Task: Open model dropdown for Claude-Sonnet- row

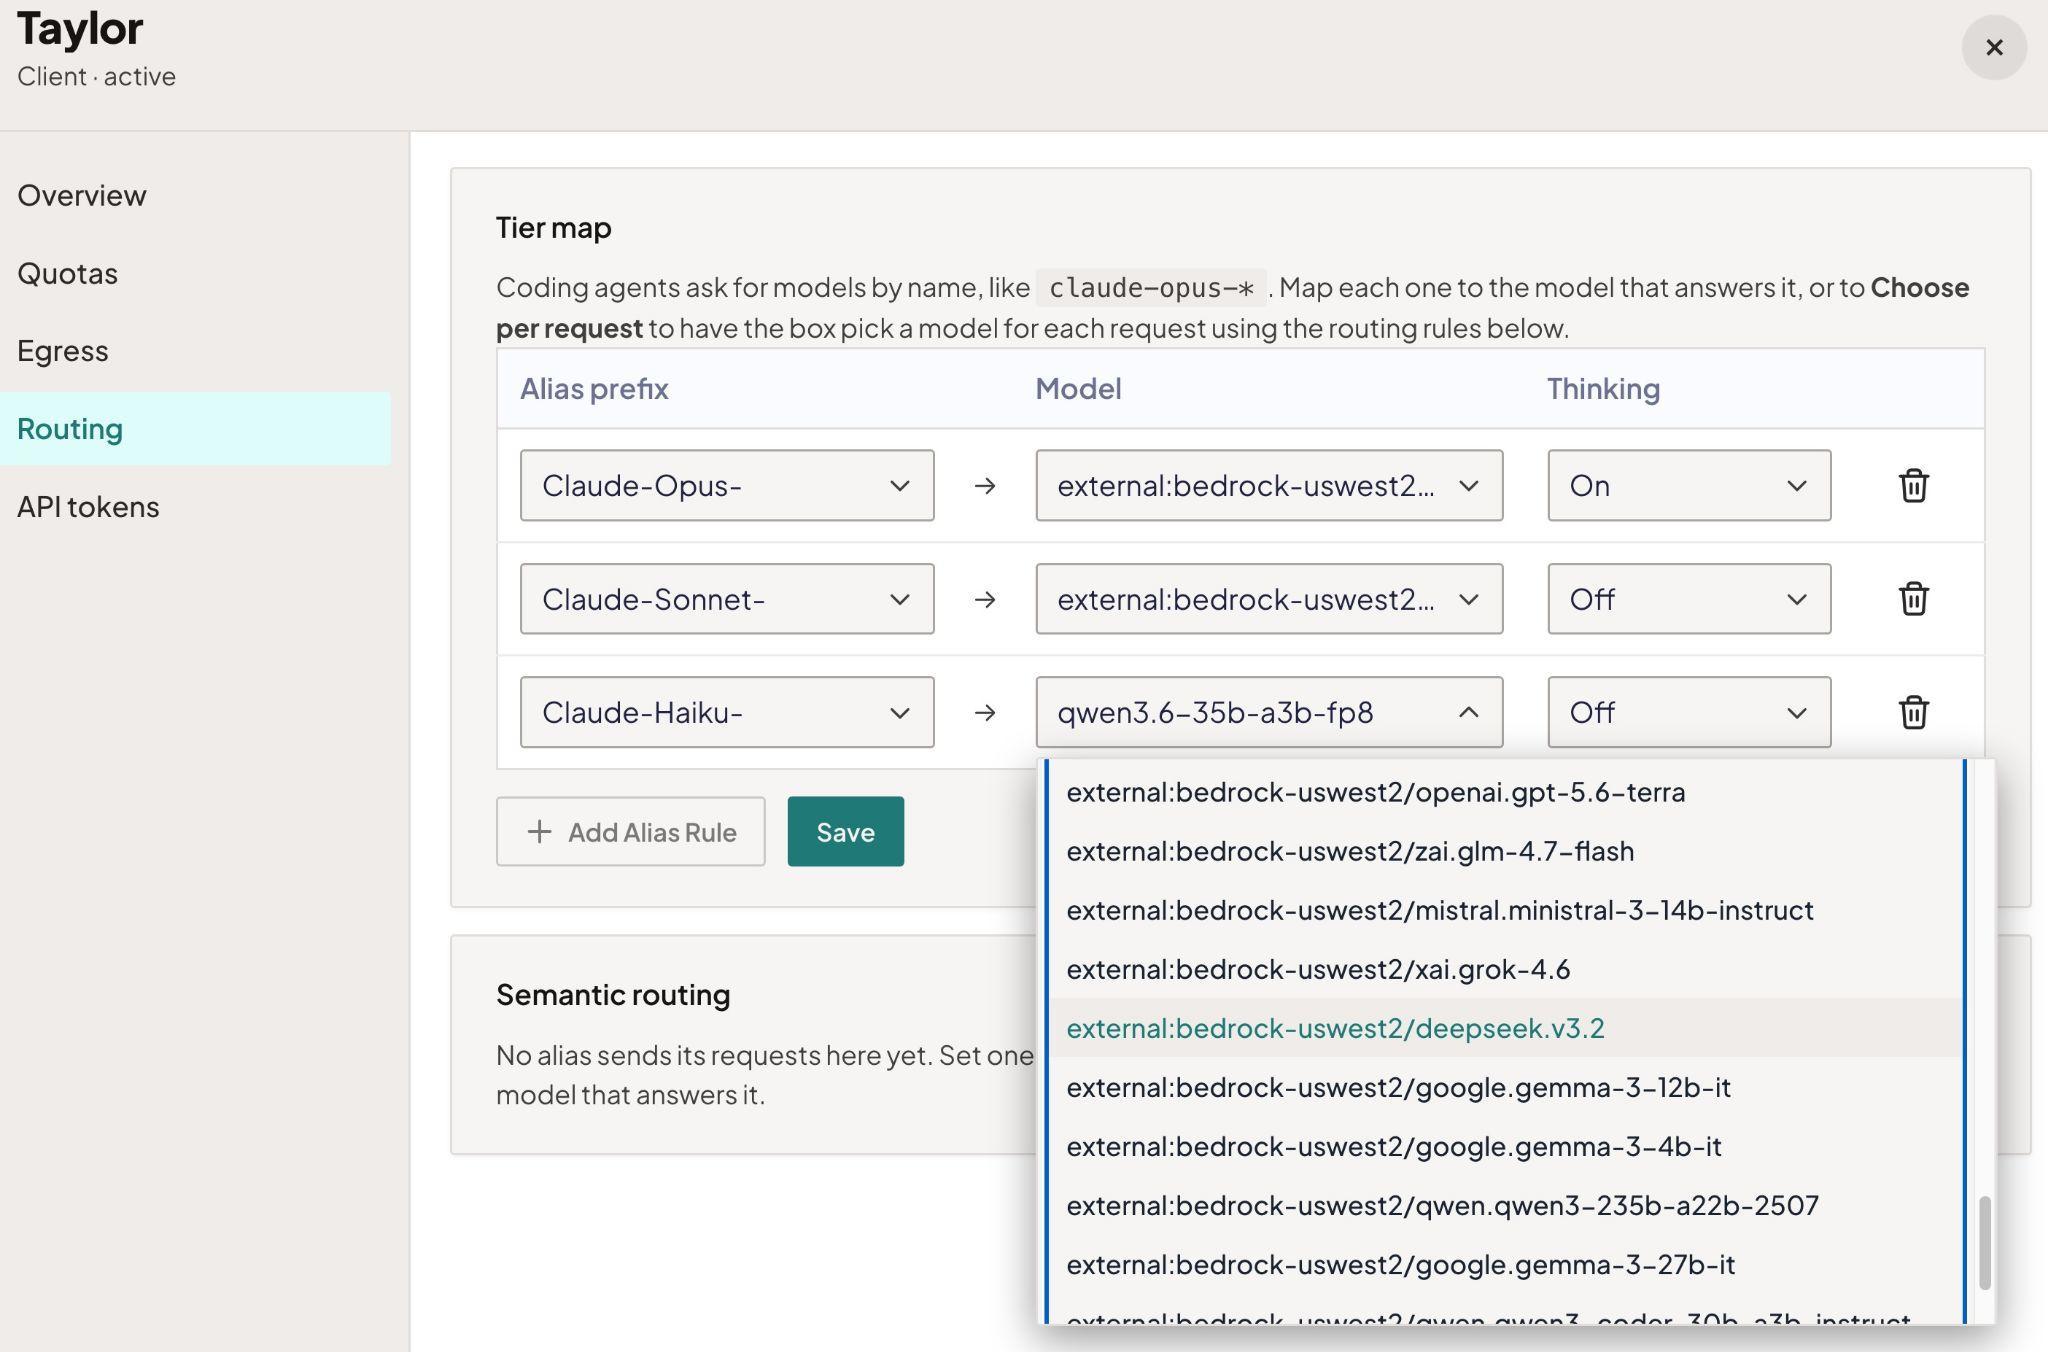Action: pyautogui.click(x=1269, y=599)
